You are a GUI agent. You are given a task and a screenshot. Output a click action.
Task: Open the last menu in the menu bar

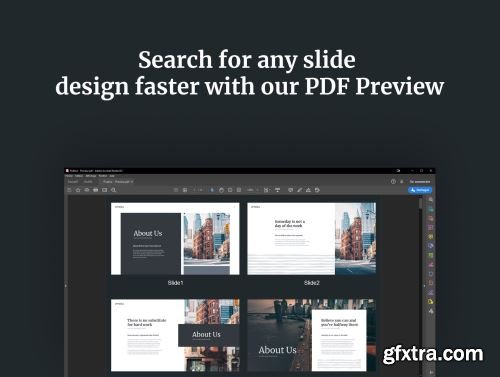pos(112,176)
